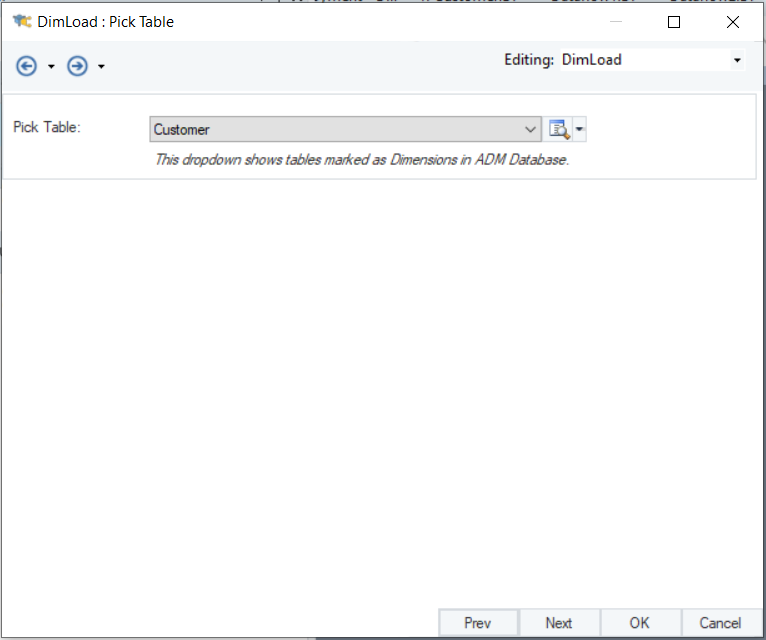Open the Editing DimLoad dropdown
Image resolution: width=766 pixels, height=640 pixels.
737,60
